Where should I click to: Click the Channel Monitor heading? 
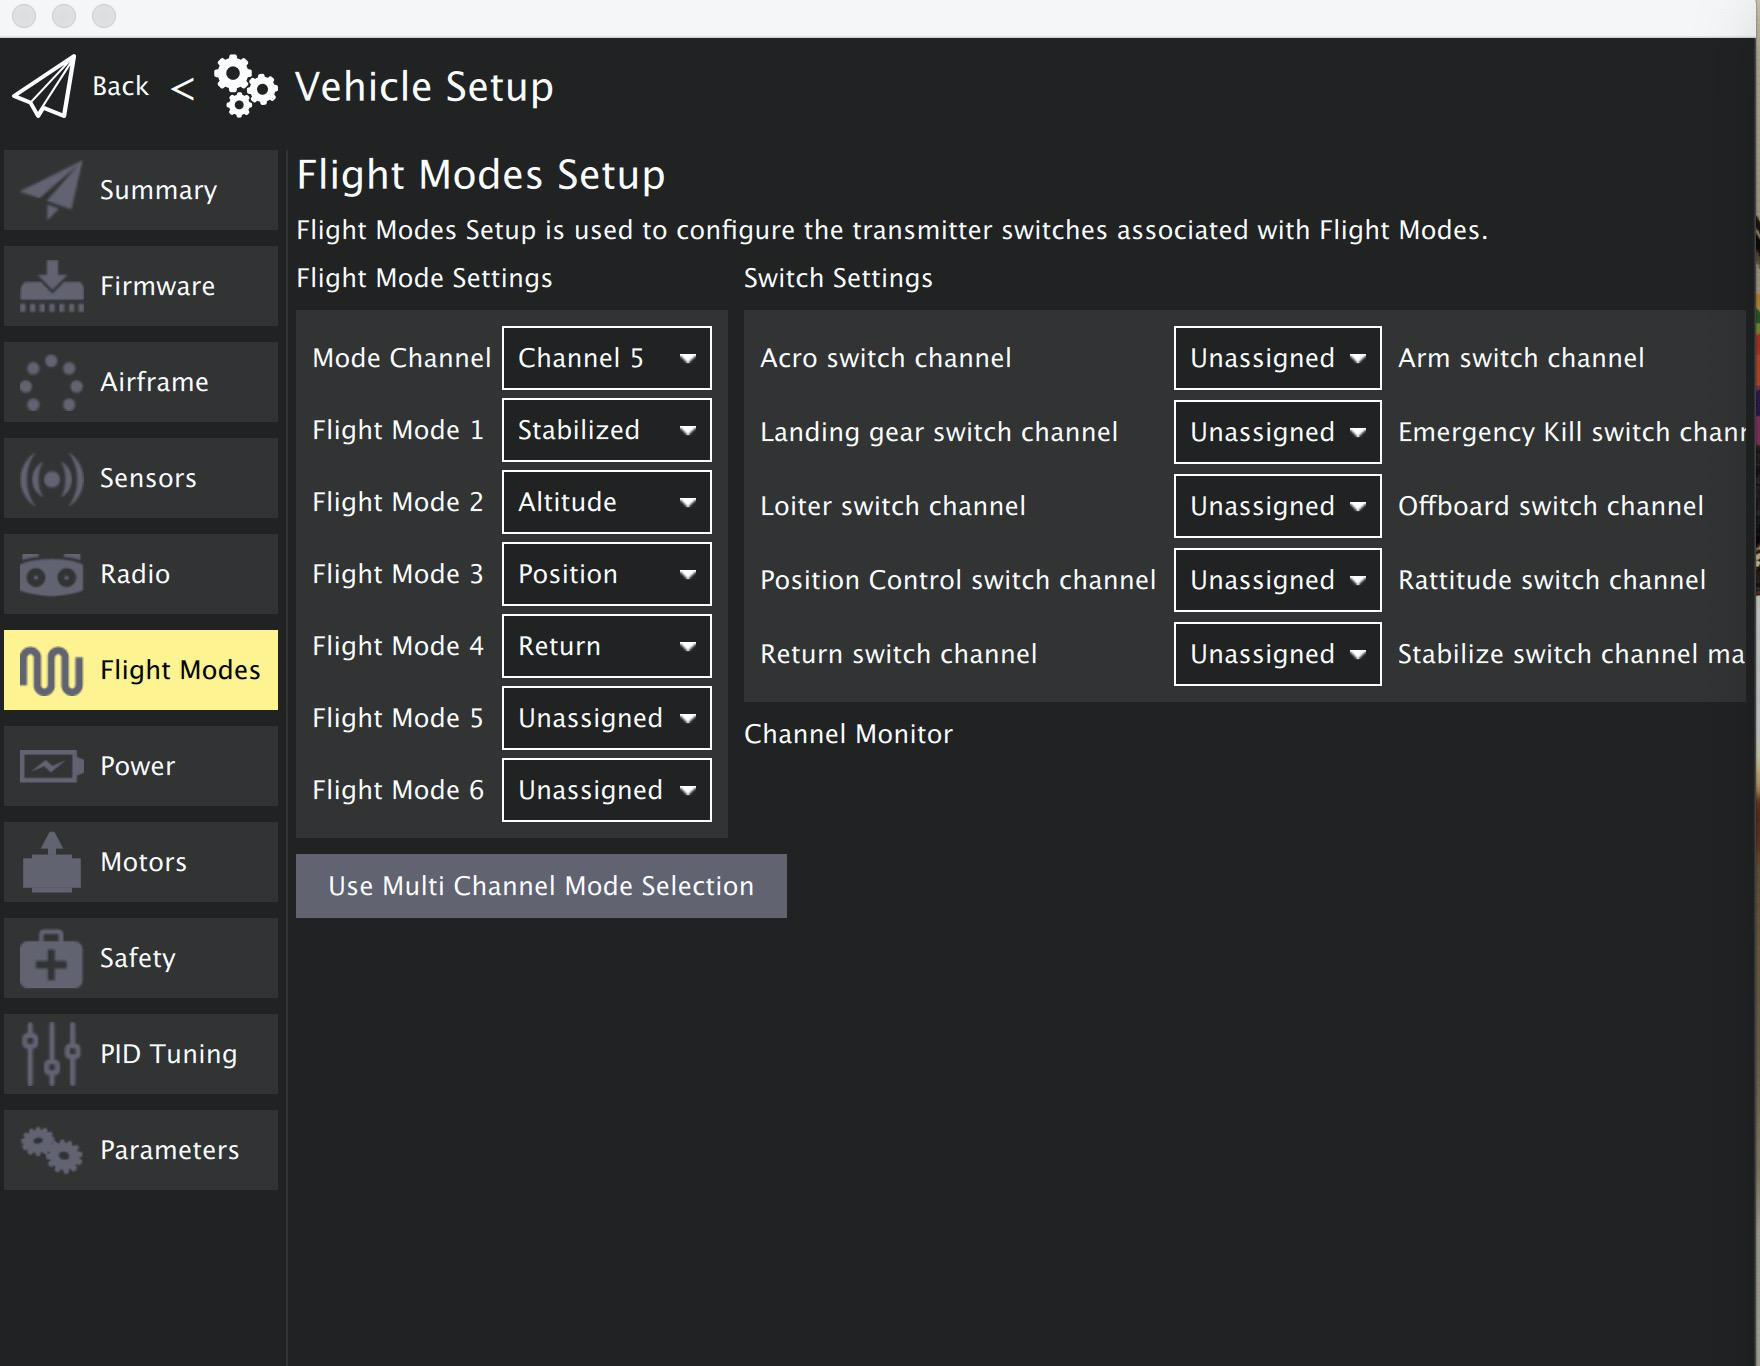click(x=848, y=734)
